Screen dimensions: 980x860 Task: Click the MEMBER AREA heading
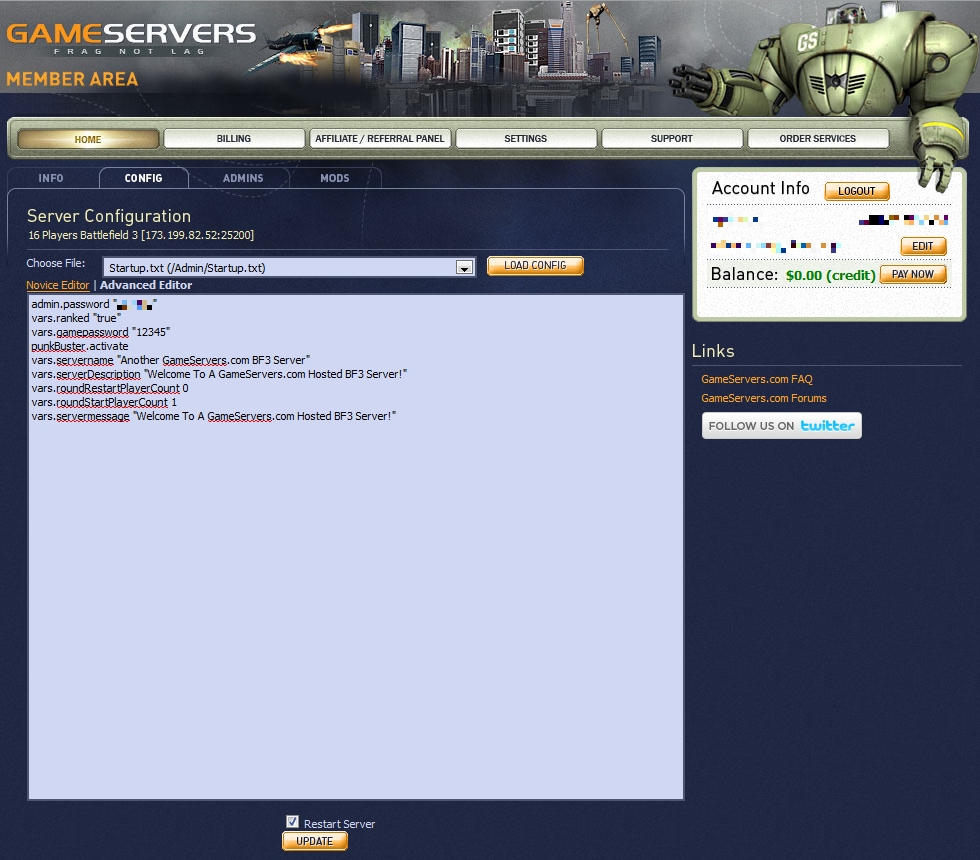click(72, 79)
